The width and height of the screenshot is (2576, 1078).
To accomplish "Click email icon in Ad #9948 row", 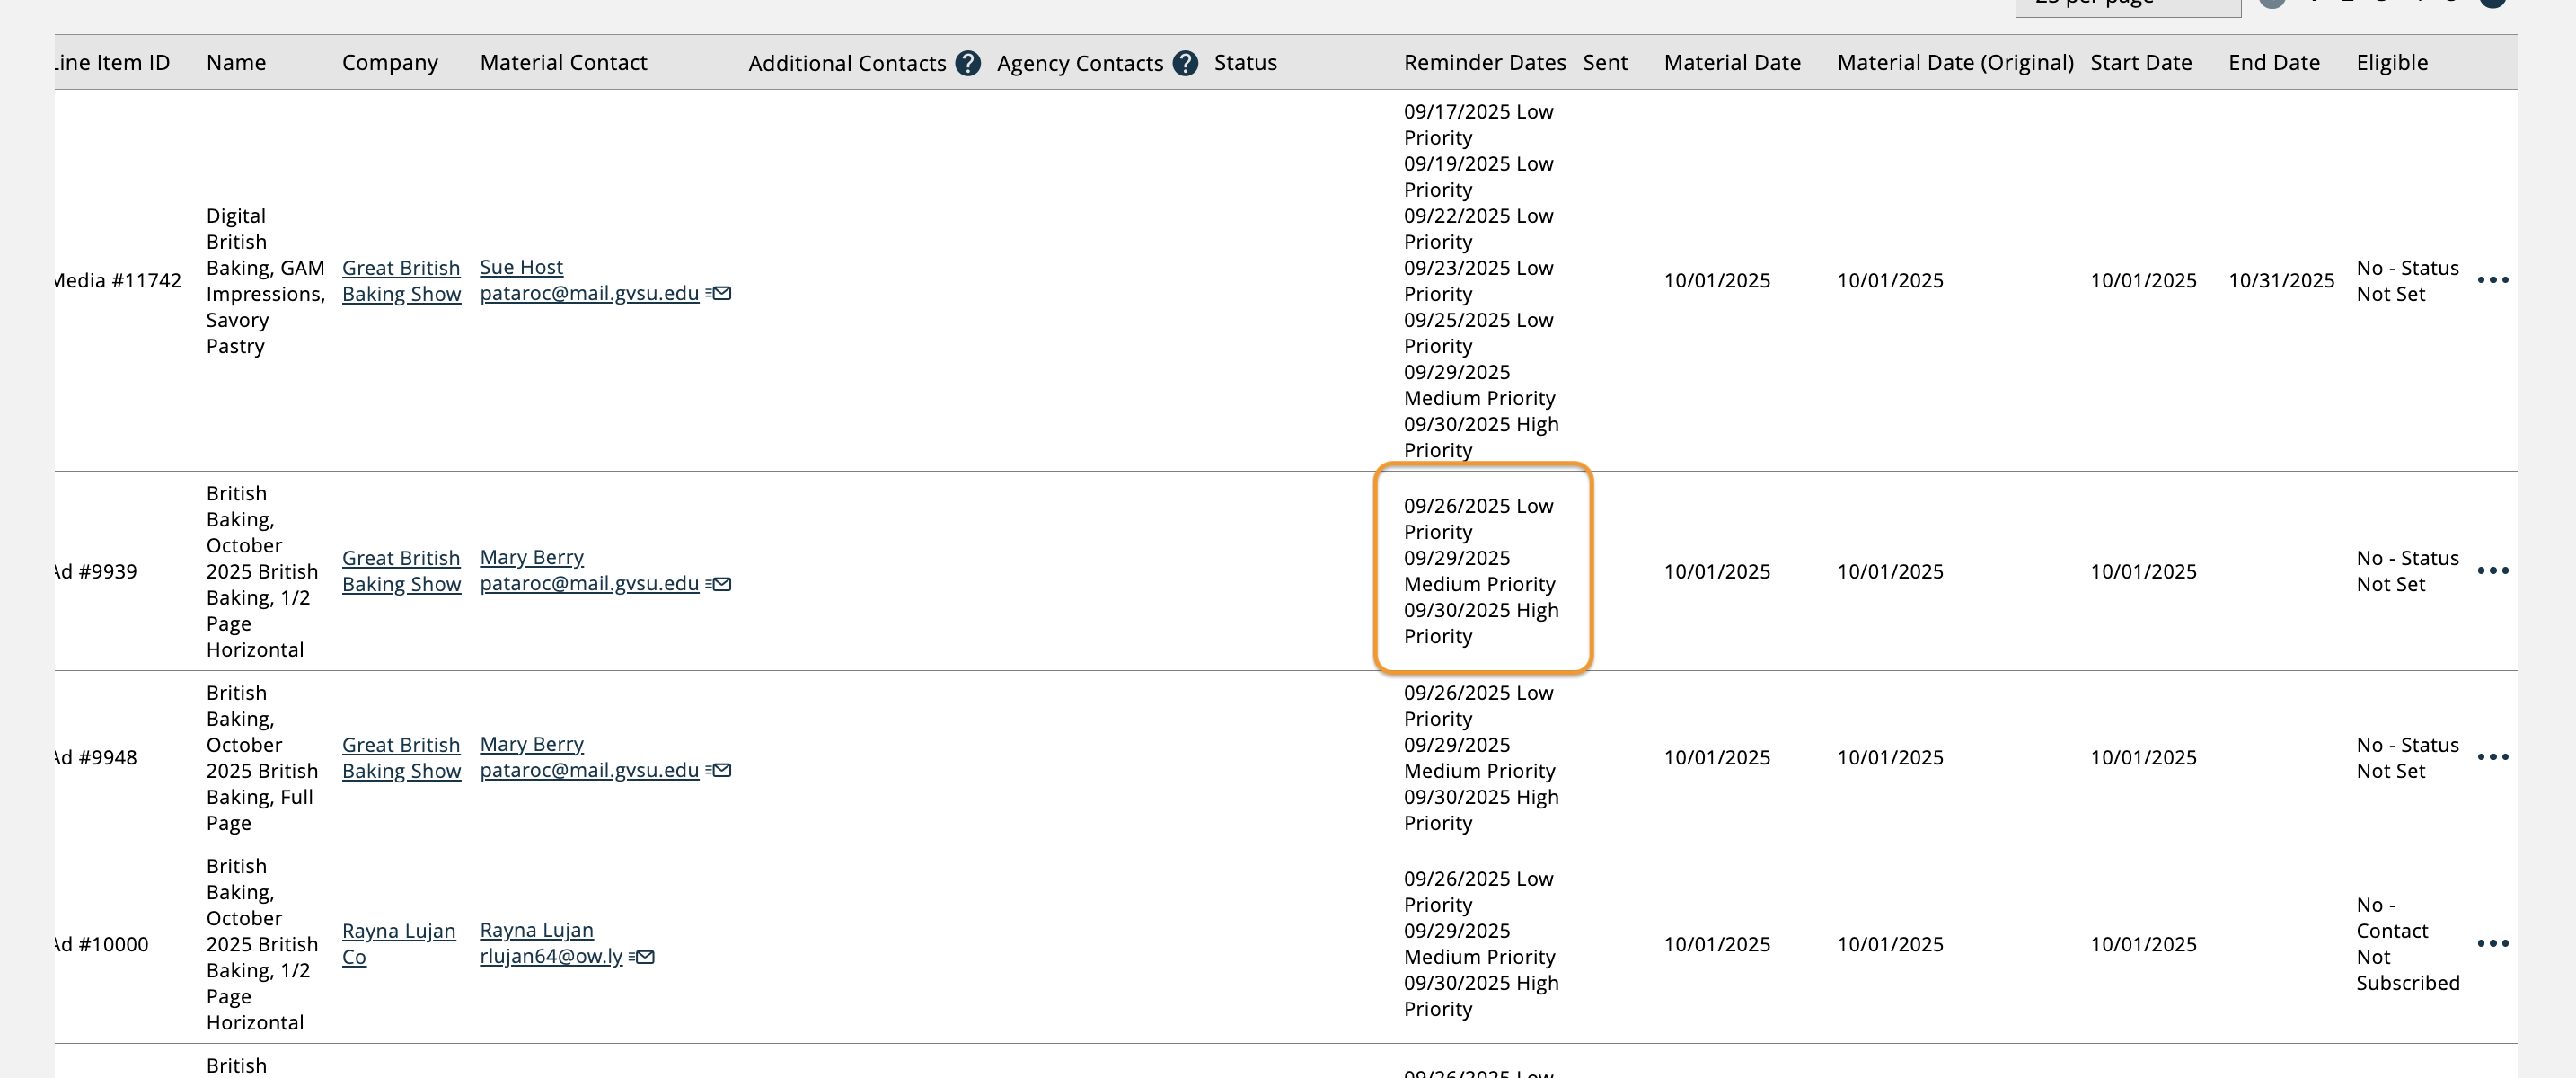I will (x=719, y=770).
